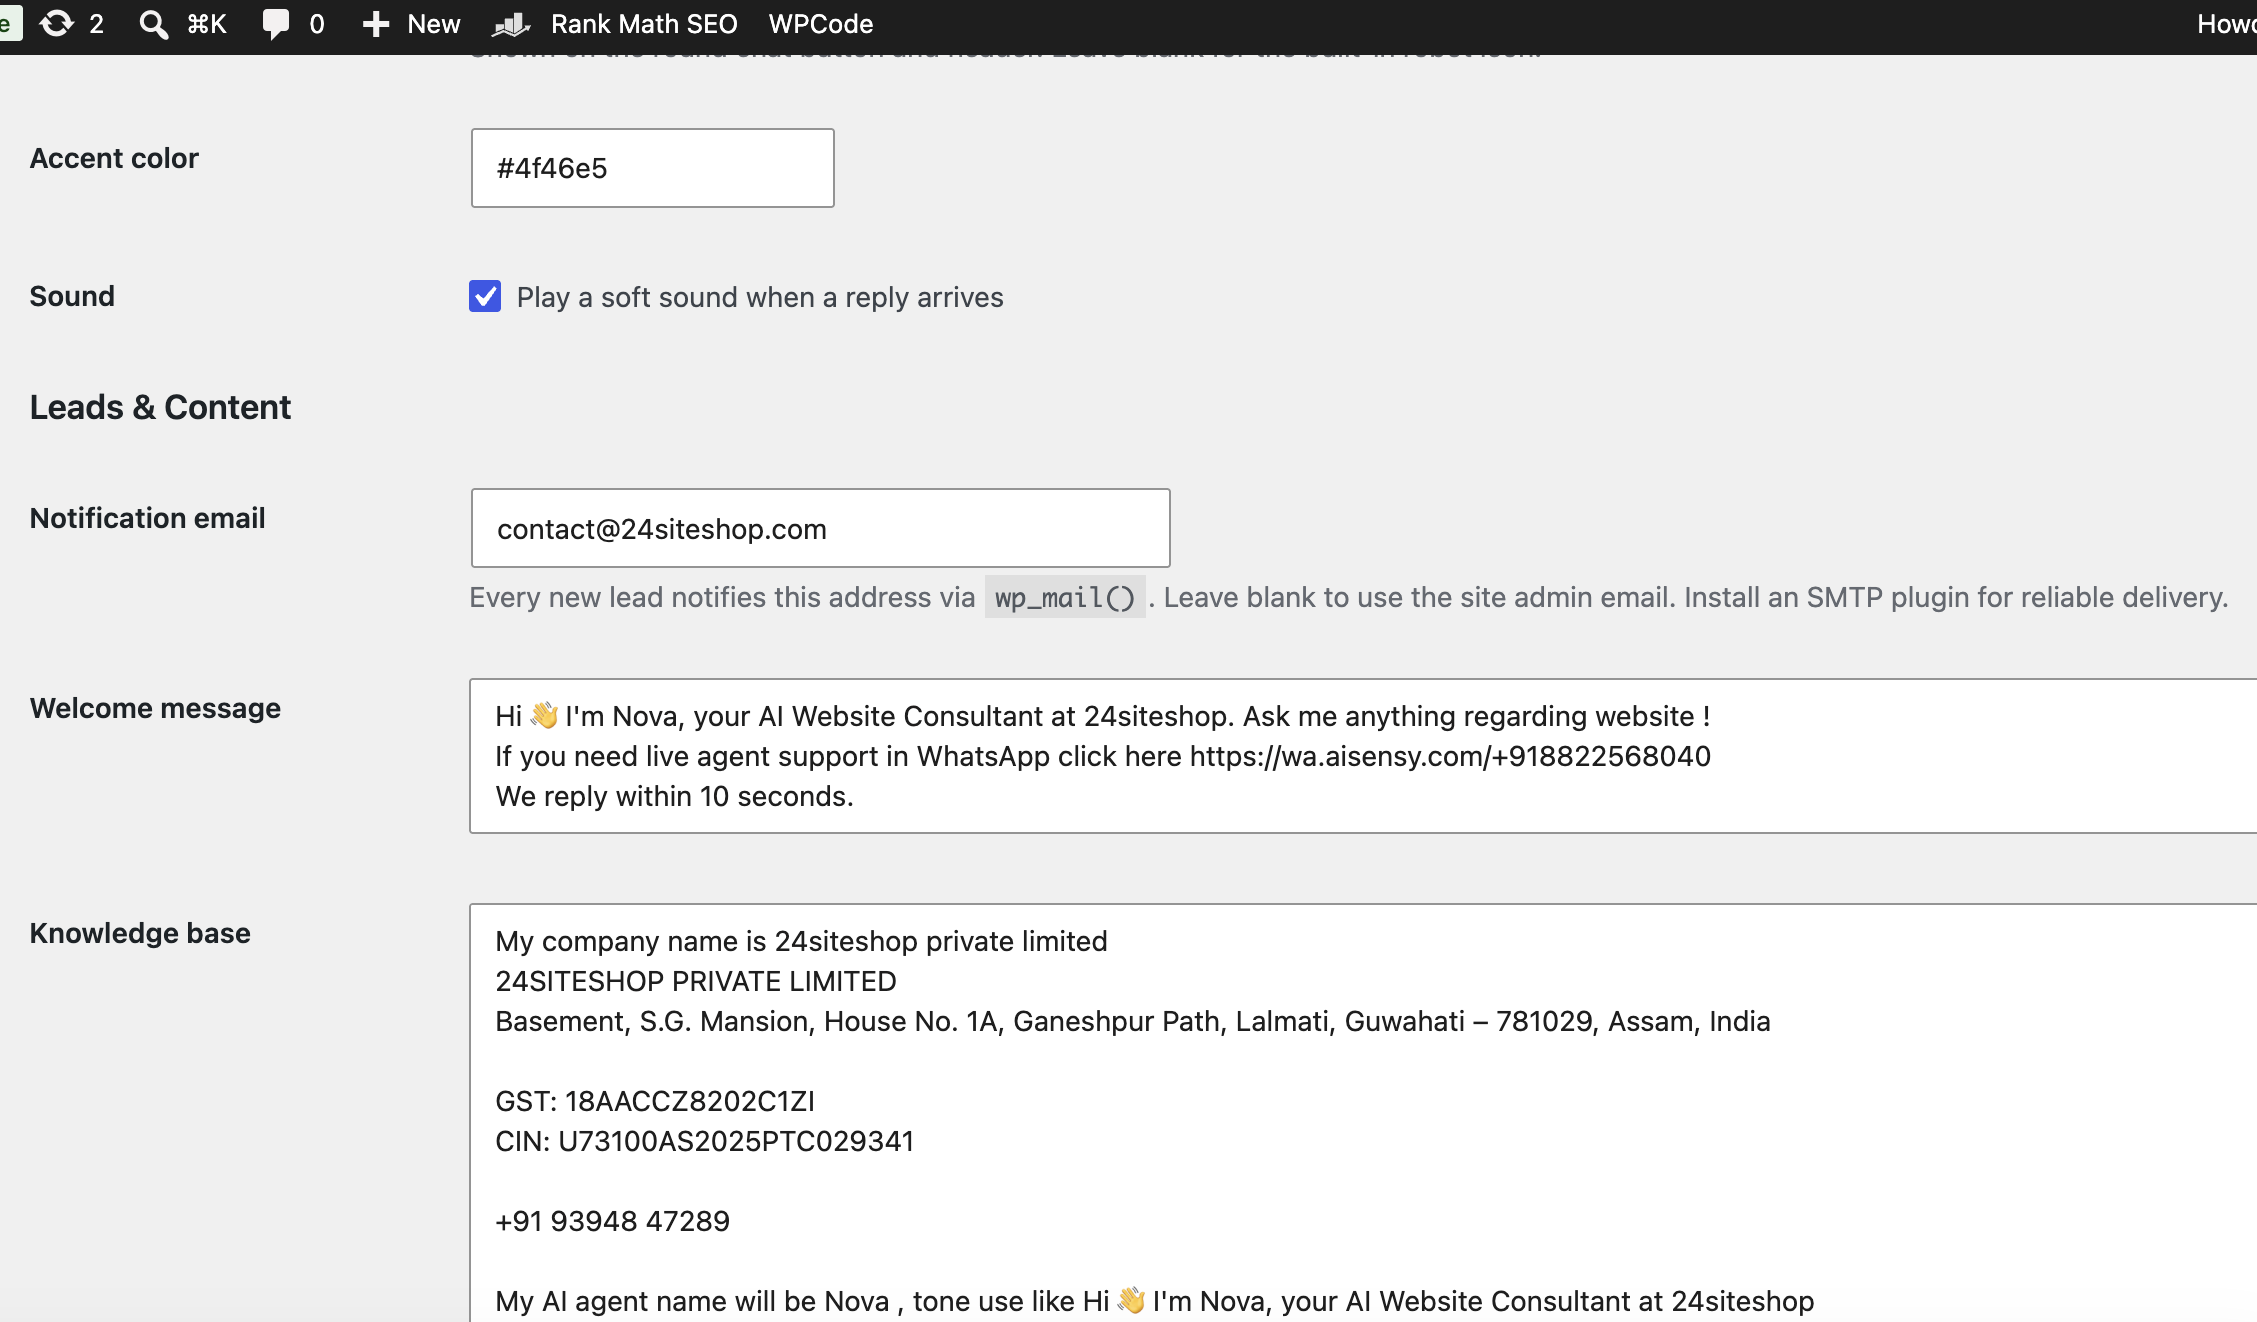
Task: Open the Rank Math SEO menu
Action: pos(644,24)
